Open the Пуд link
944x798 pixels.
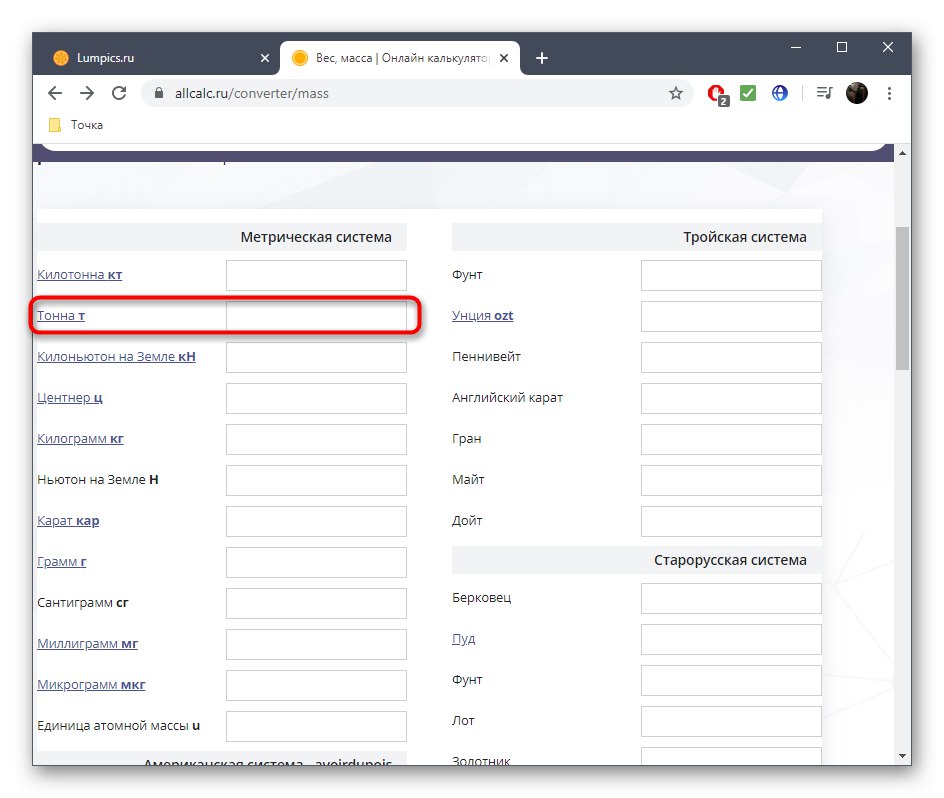click(464, 638)
